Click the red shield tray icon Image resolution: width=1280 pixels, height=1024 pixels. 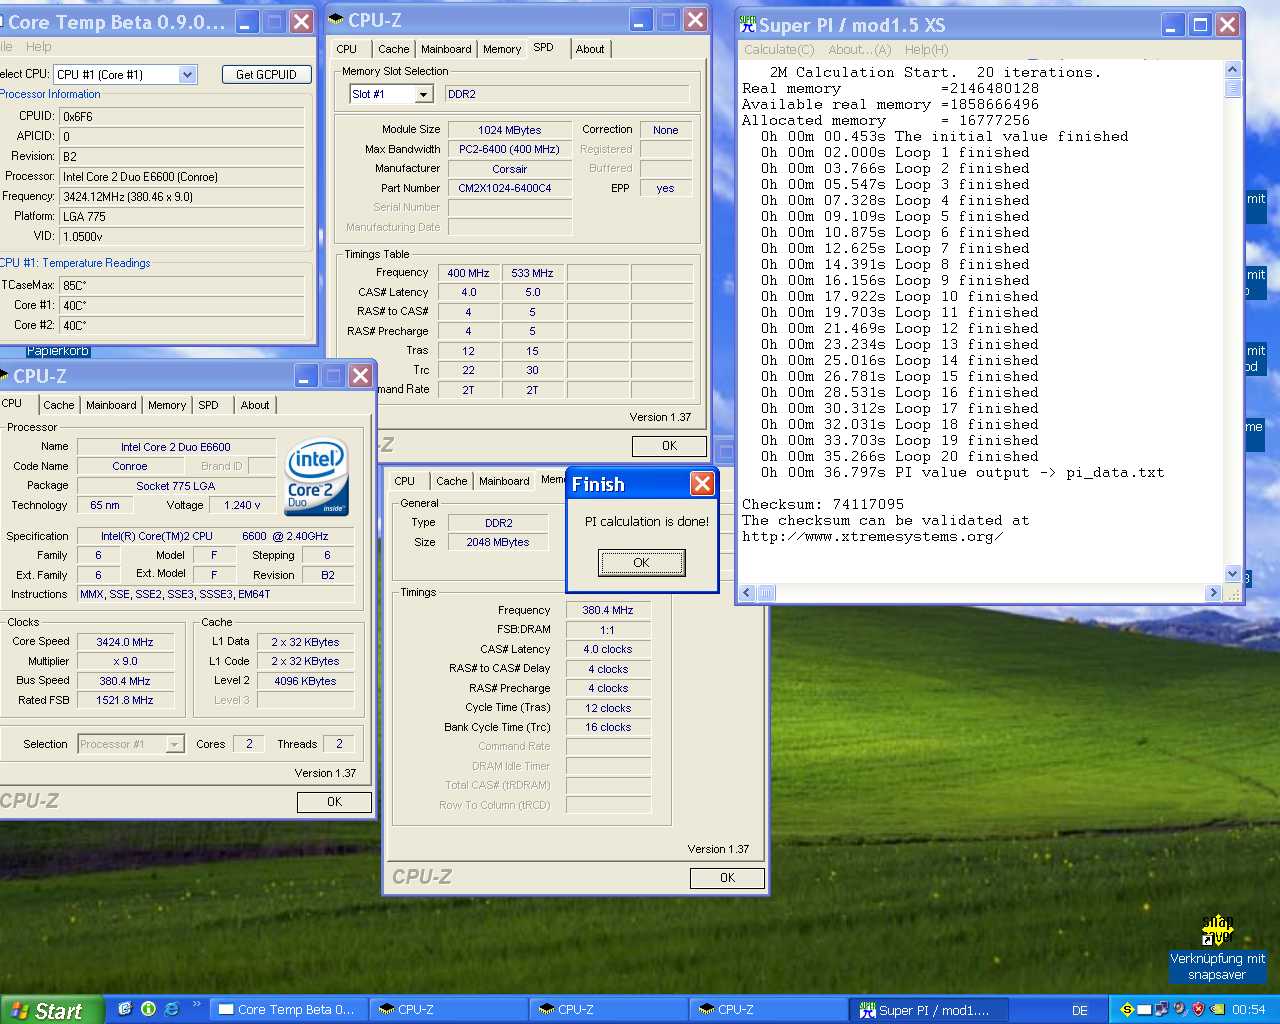[x=1198, y=1010]
